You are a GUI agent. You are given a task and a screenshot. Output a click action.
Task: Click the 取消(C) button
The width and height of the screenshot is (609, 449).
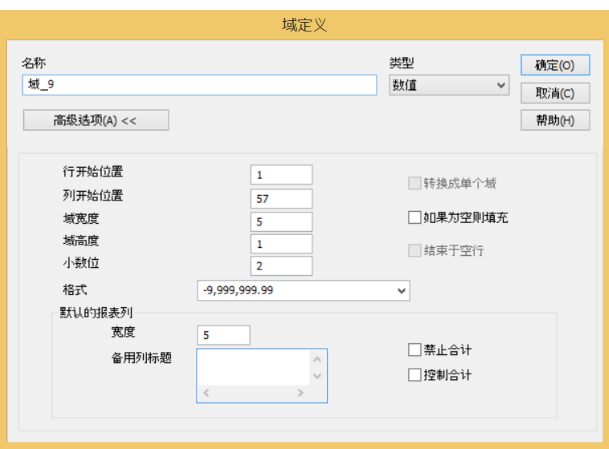[554, 93]
